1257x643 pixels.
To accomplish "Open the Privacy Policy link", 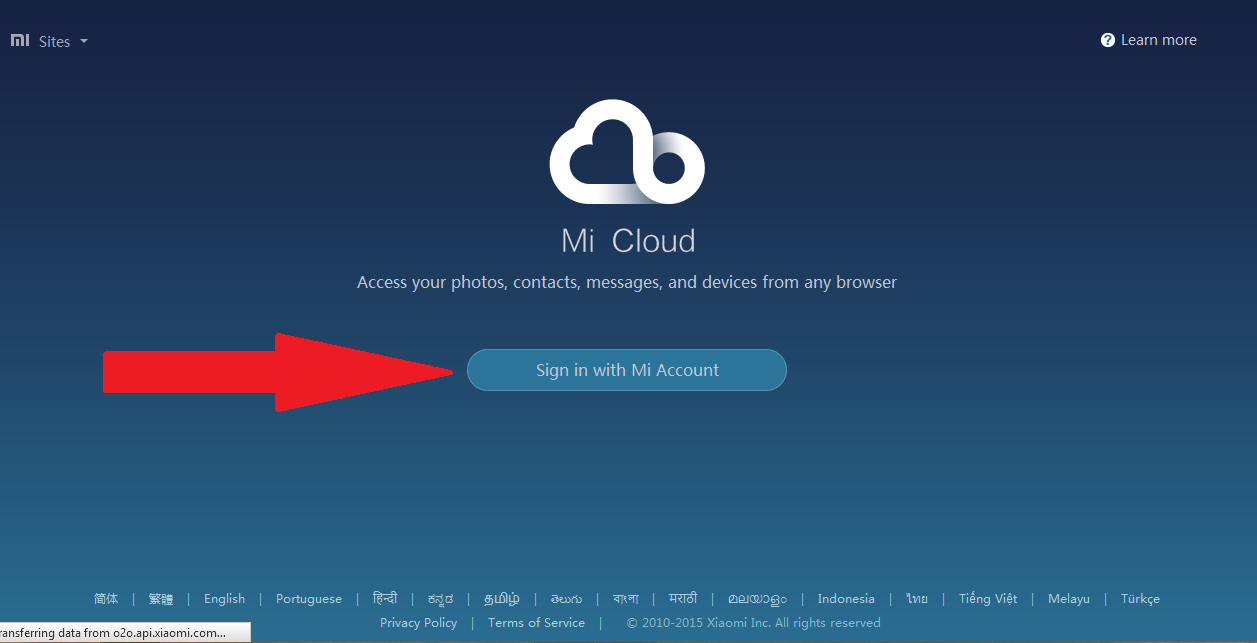I will (x=418, y=622).
